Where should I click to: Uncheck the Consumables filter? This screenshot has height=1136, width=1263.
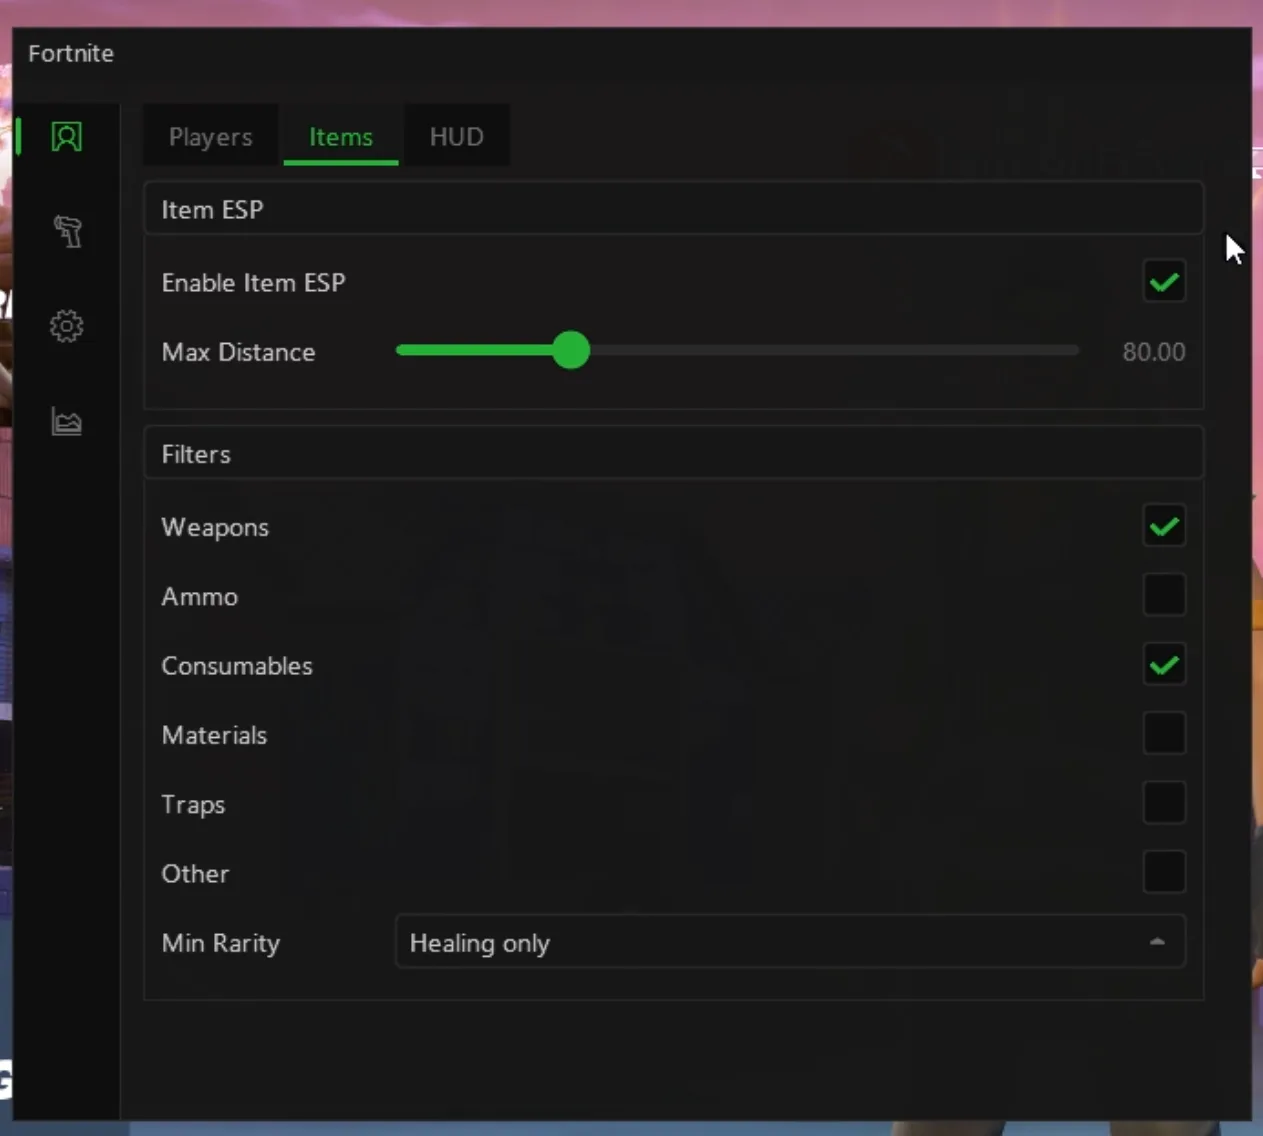pos(1164,665)
